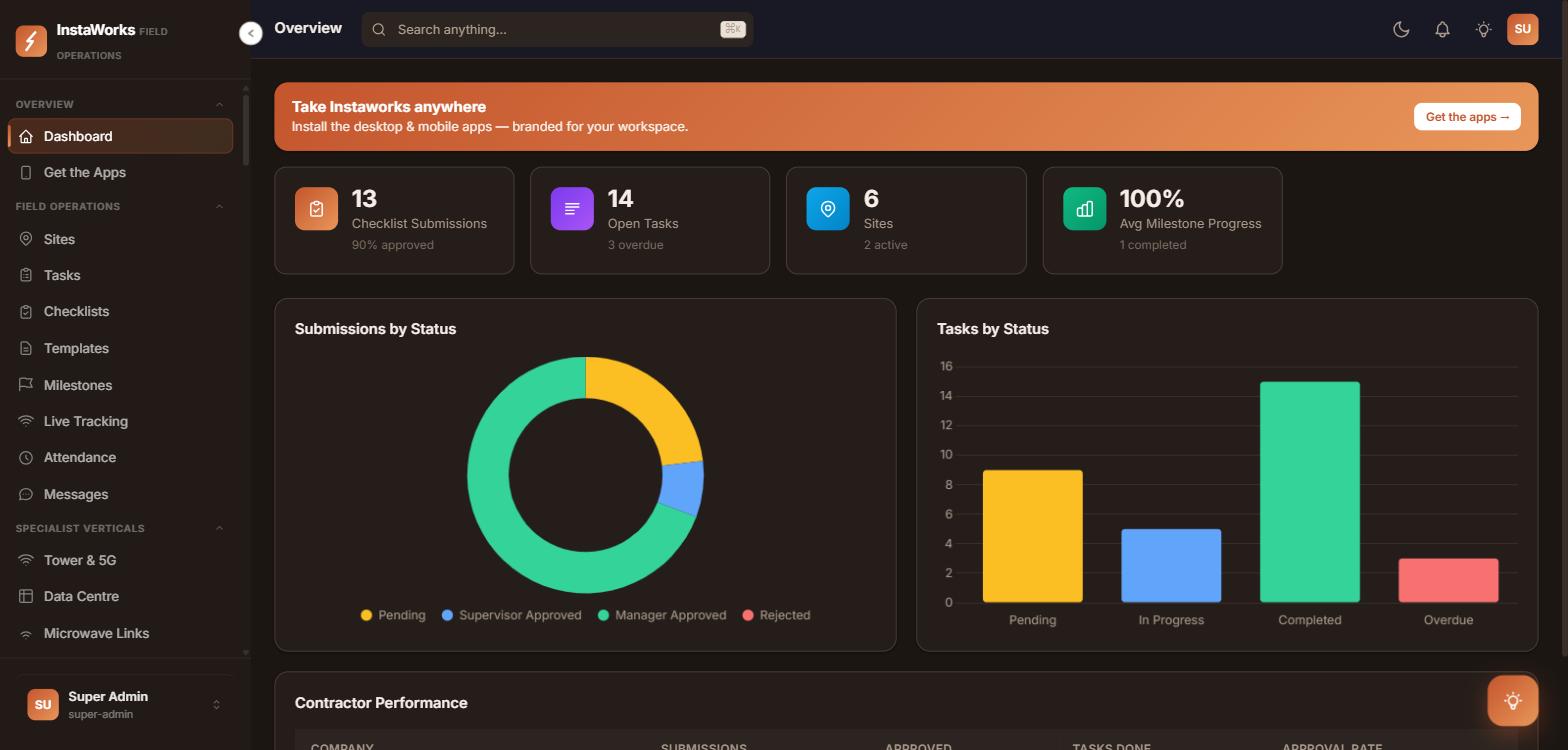Screen dimensions: 1568x750
Task: Open the Super Admin account switcher
Action: click(x=124, y=705)
